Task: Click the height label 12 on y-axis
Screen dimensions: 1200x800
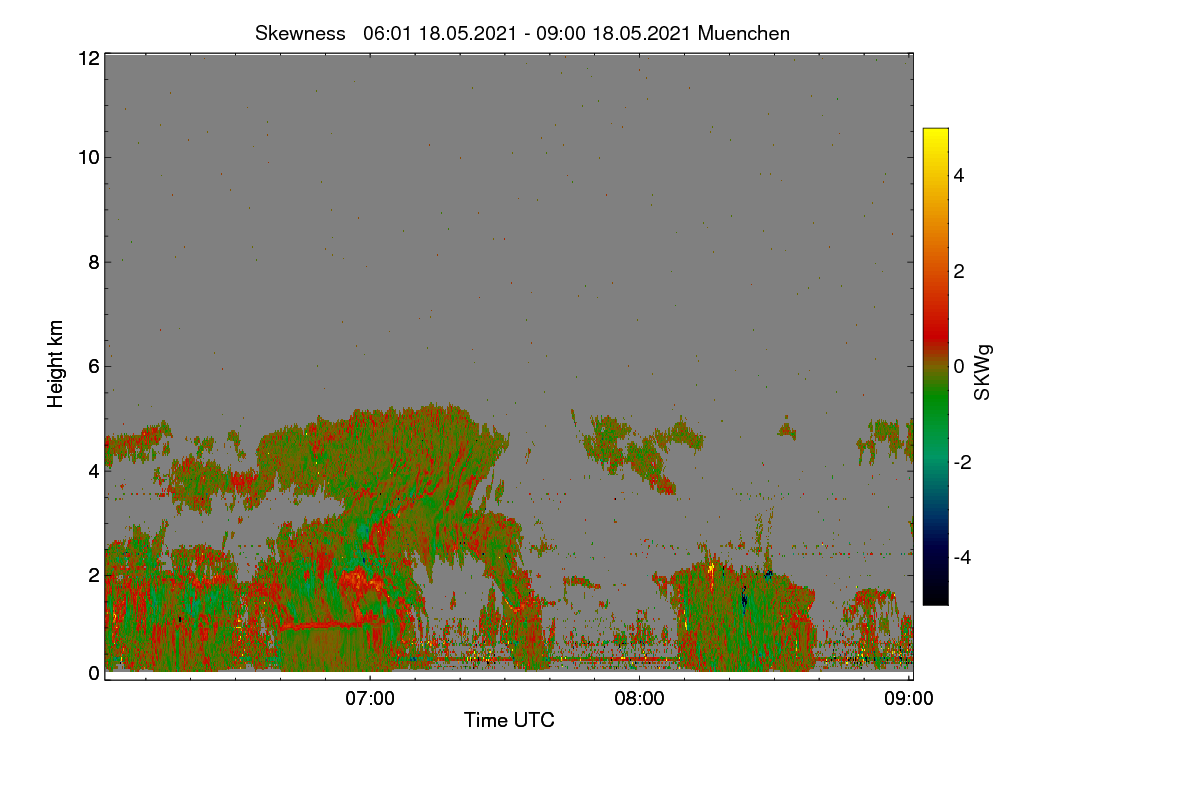Action: coord(87,58)
